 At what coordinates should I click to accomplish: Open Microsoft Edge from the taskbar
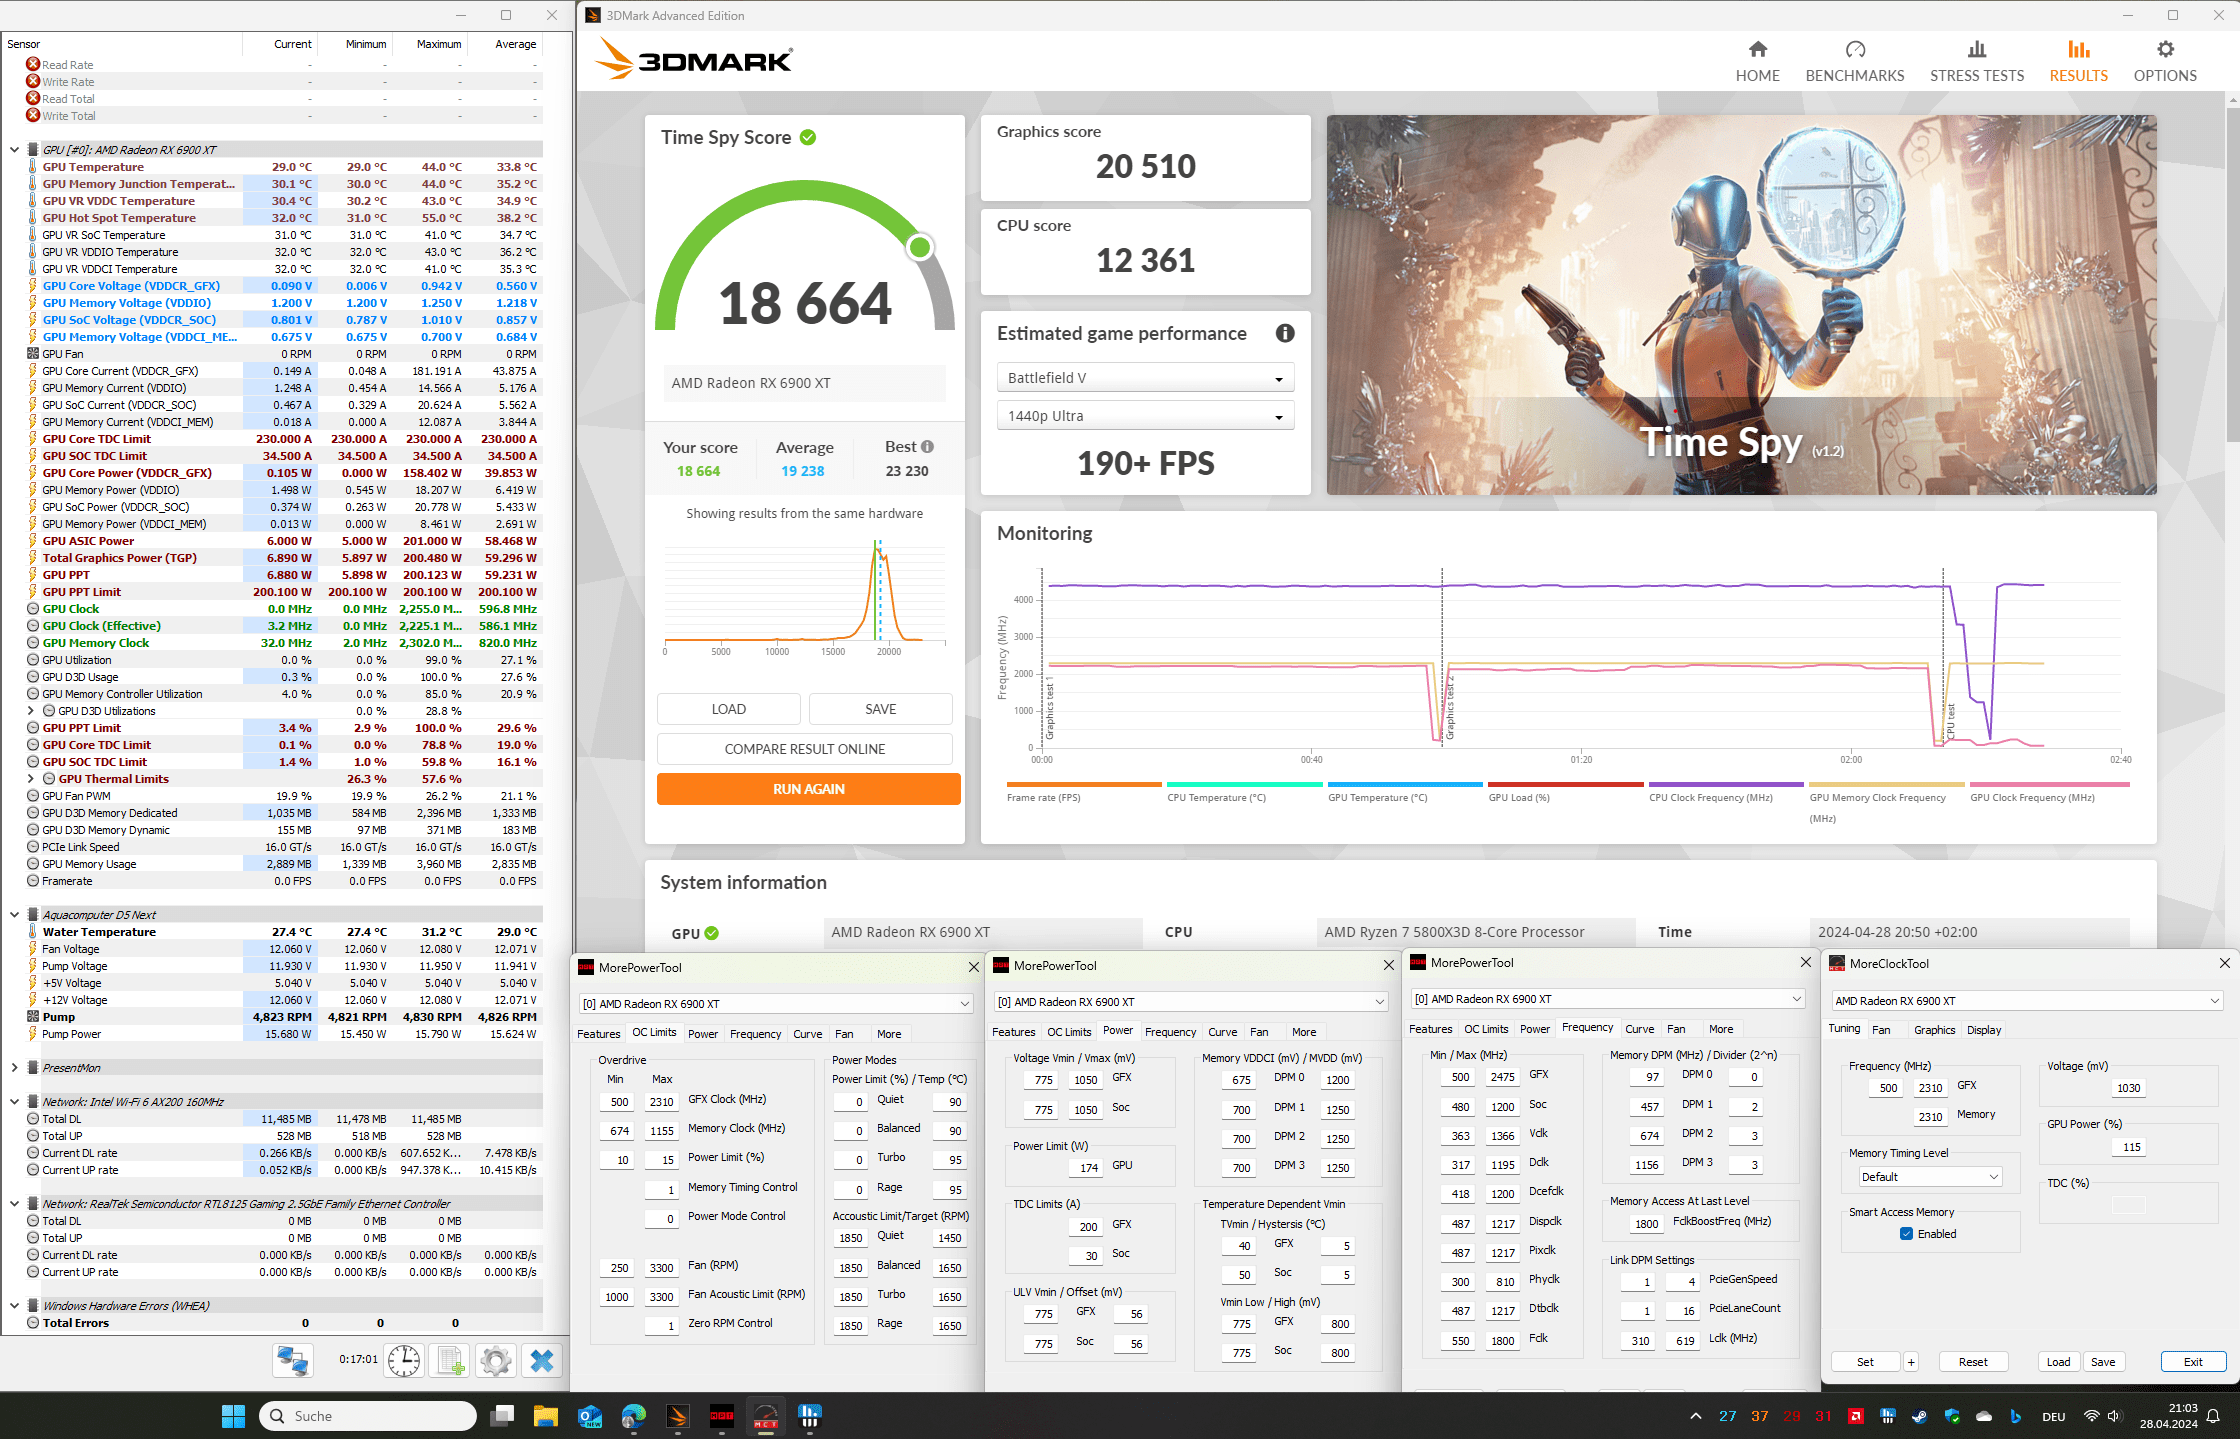[x=634, y=1416]
